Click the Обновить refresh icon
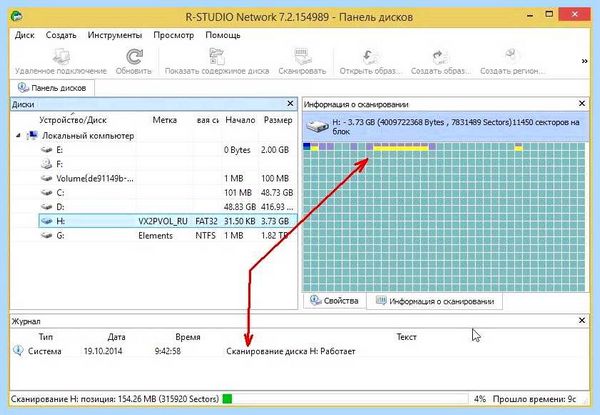 pyautogui.click(x=134, y=57)
